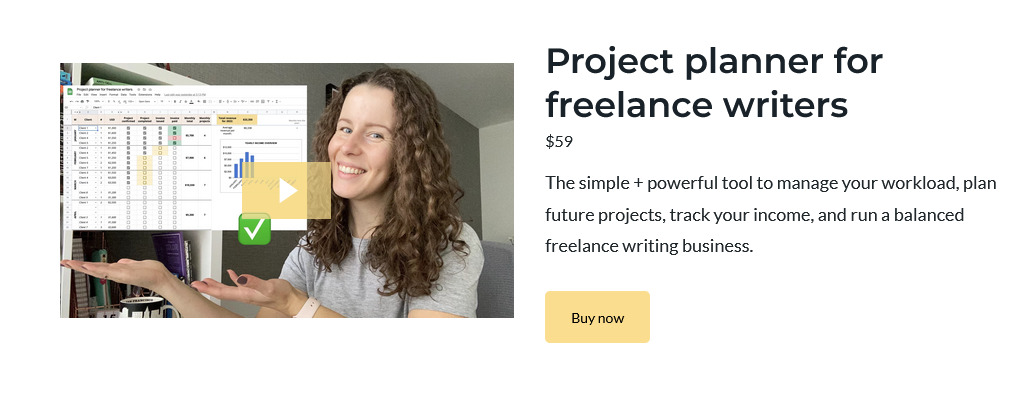Play the project planner video
The height and width of the screenshot is (394, 1036).
coord(287,190)
